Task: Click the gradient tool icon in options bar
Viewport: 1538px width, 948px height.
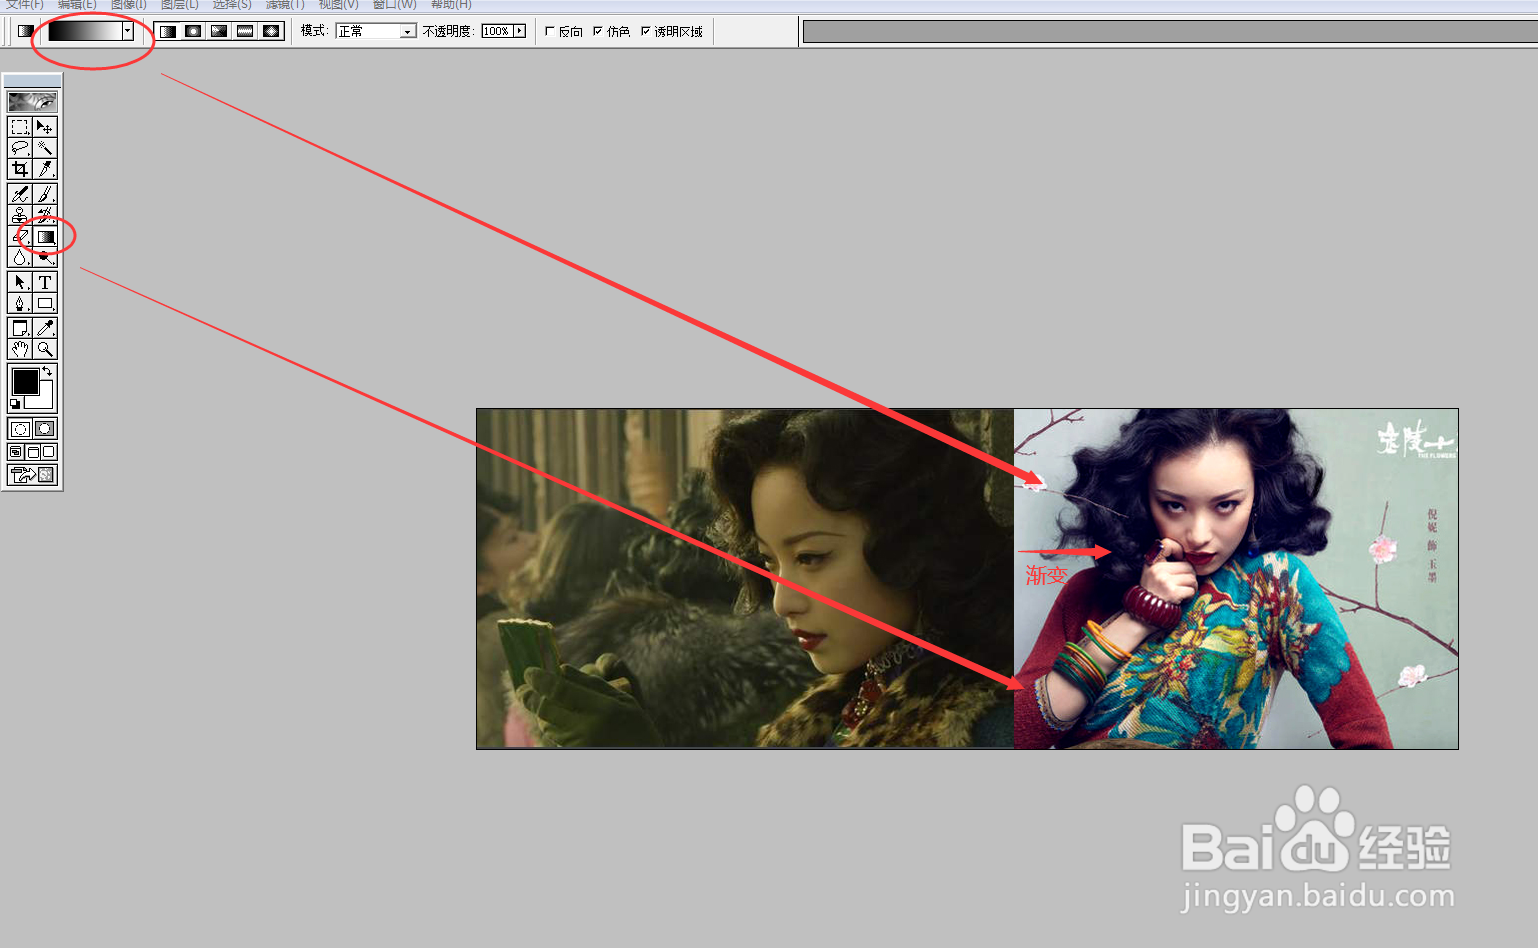Action: pos(26,31)
